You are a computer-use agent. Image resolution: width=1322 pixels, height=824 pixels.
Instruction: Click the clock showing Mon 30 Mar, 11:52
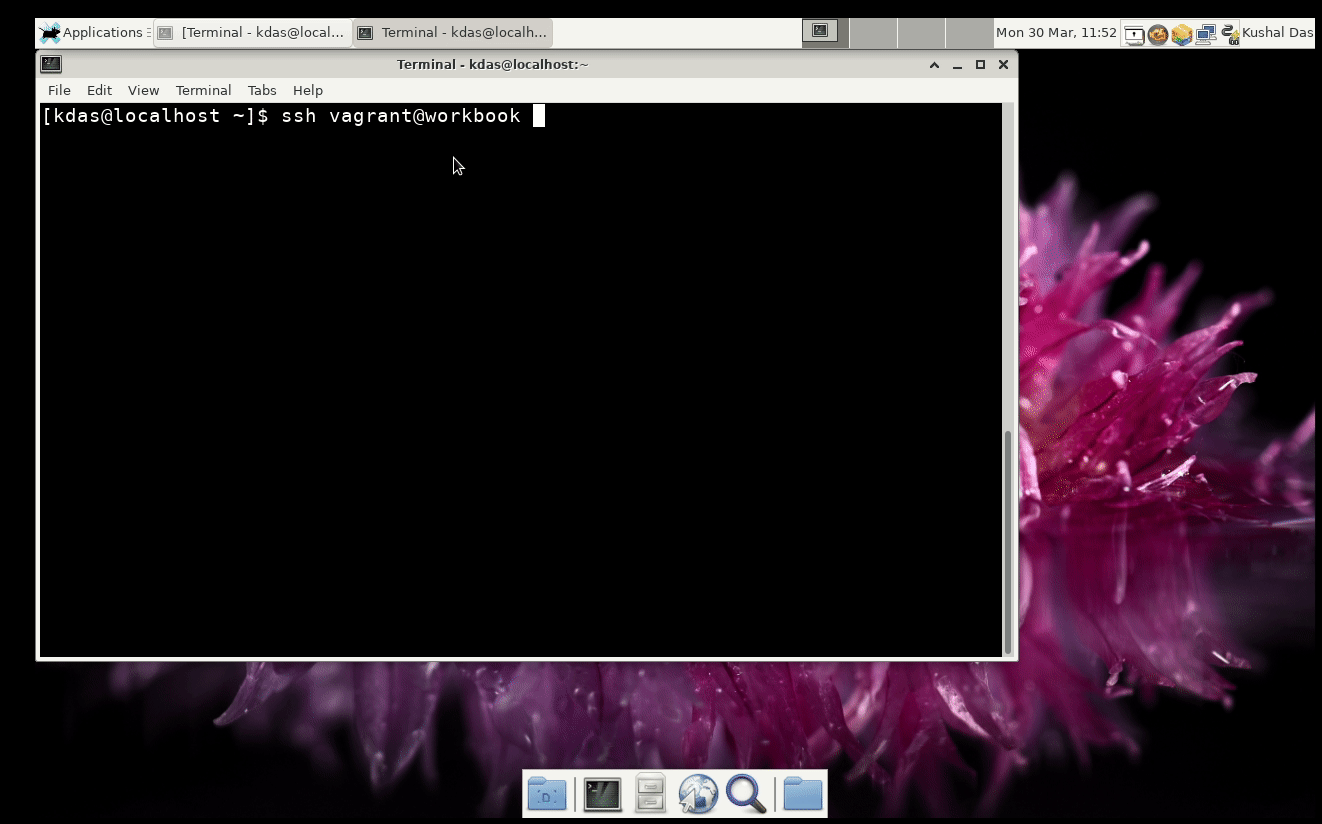pos(1056,33)
